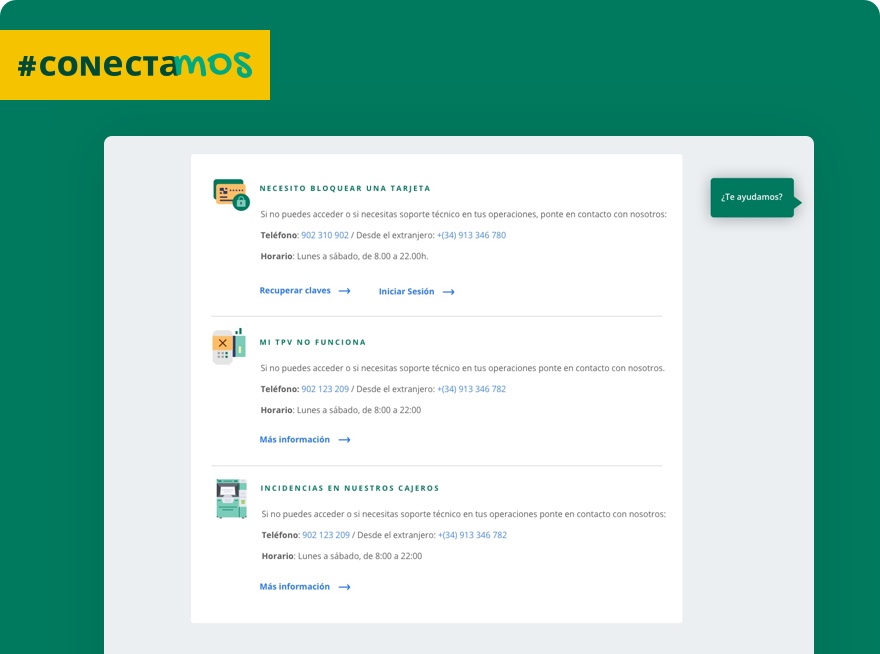880x654 pixels.
Task: Click arrow next to Recuperar claves
Action: (x=344, y=291)
